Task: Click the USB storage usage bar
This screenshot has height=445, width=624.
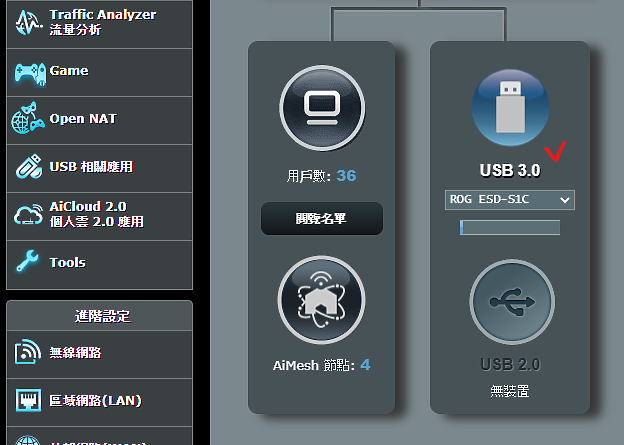Action: coord(510,227)
